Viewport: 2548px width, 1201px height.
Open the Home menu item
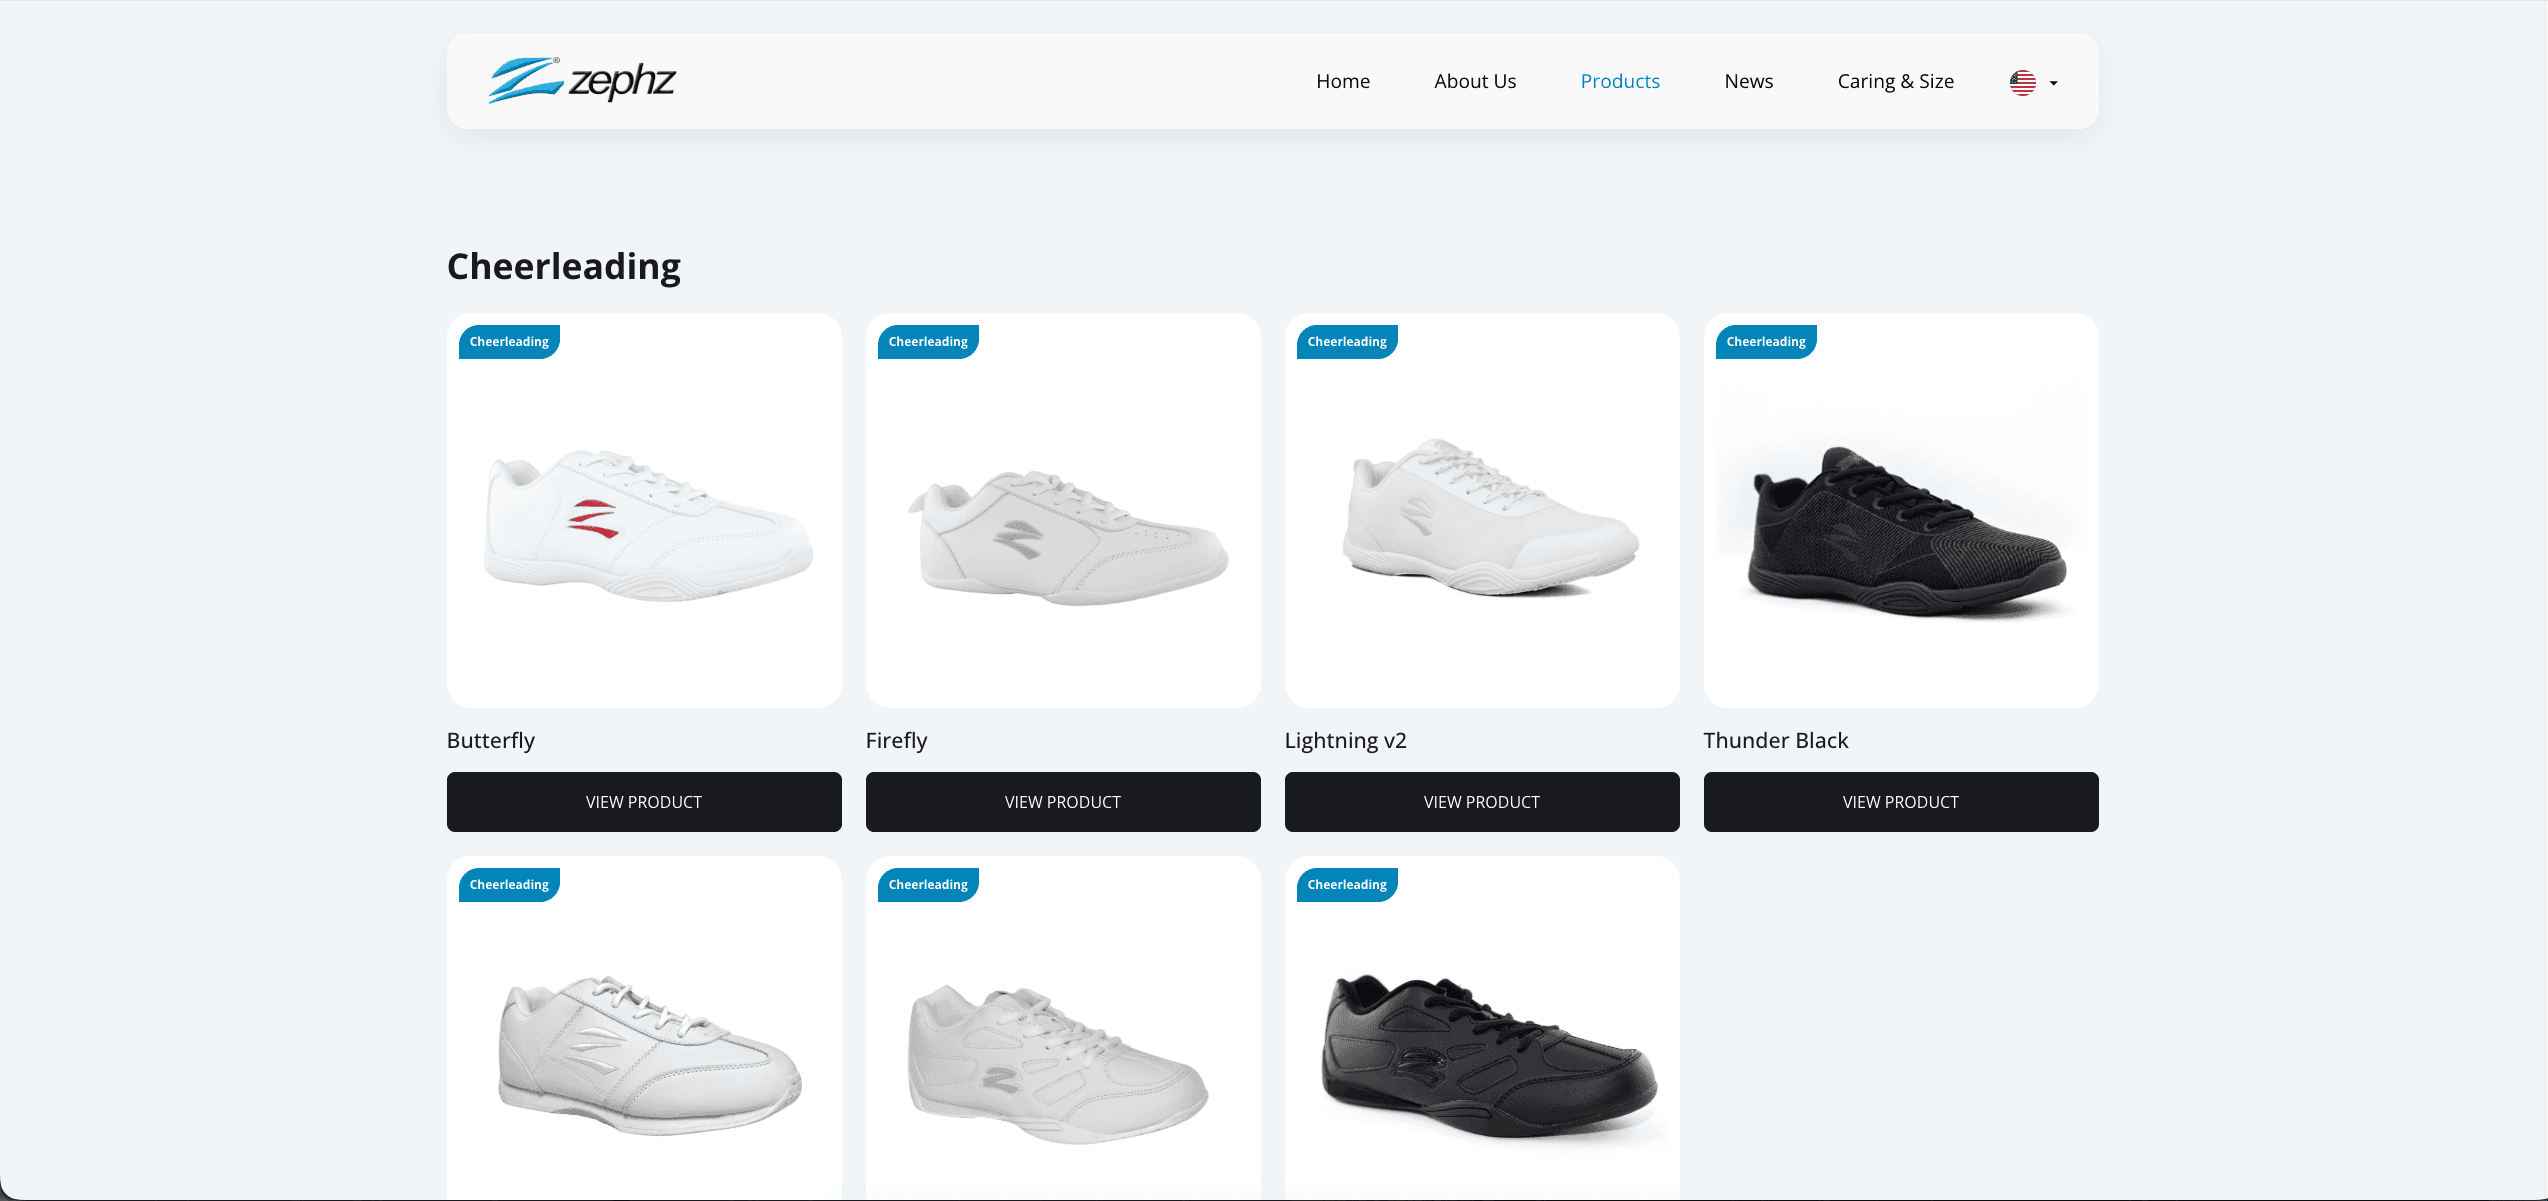point(1342,81)
